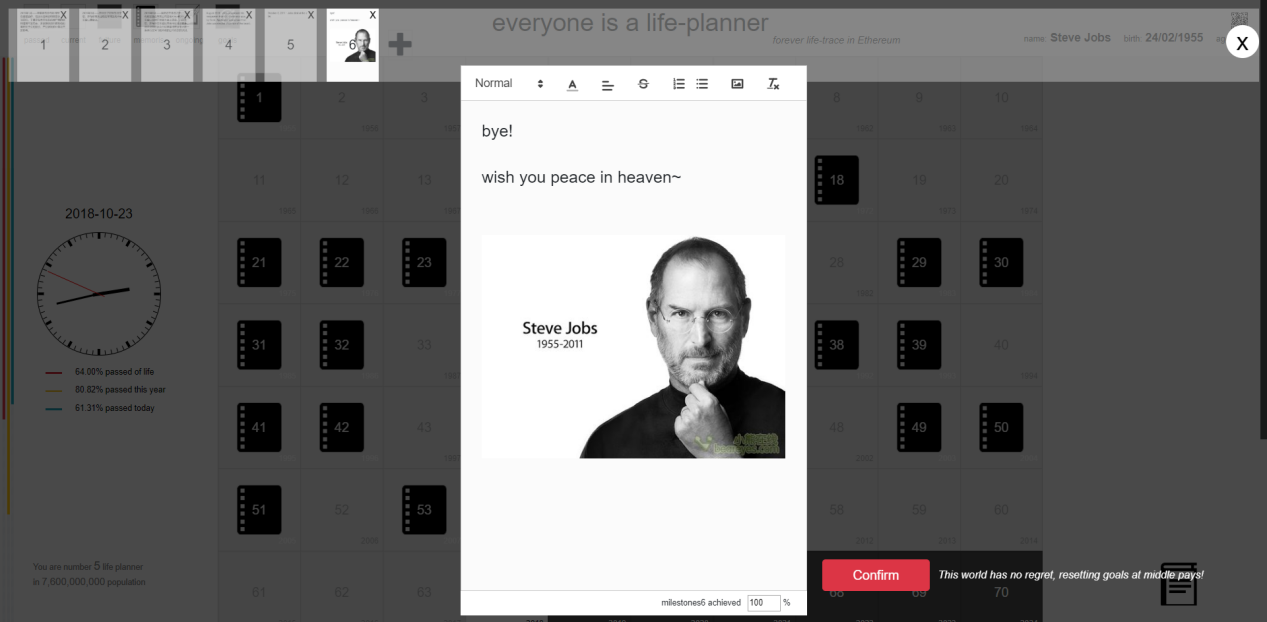Screen dimensions: 1267x622
Task: Delete milestone thumbnail 5 with its X
Action: pyautogui.click(x=311, y=15)
